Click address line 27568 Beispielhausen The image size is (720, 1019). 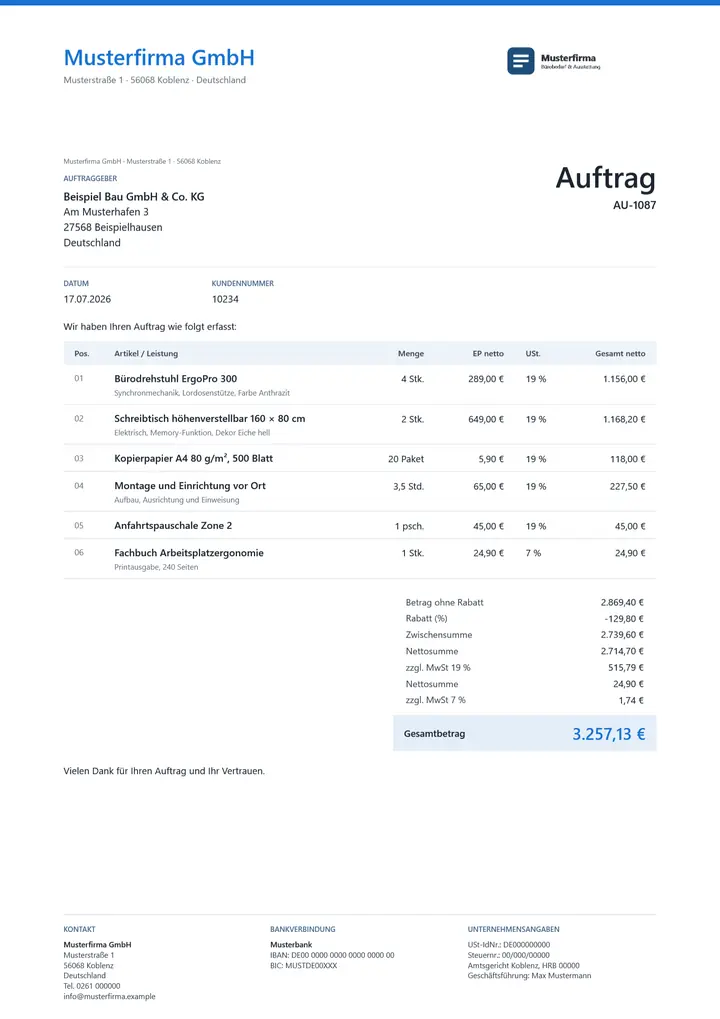tap(113, 227)
